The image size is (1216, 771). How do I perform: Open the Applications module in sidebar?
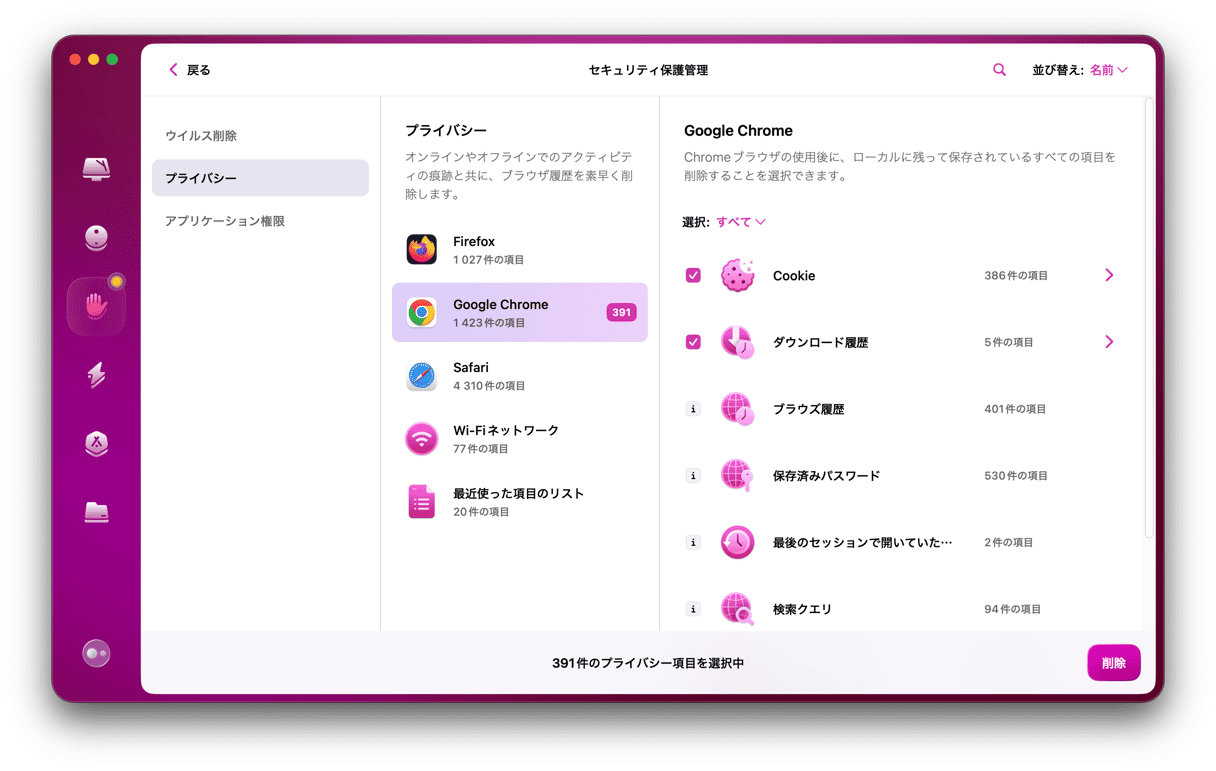click(x=96, y=444)
